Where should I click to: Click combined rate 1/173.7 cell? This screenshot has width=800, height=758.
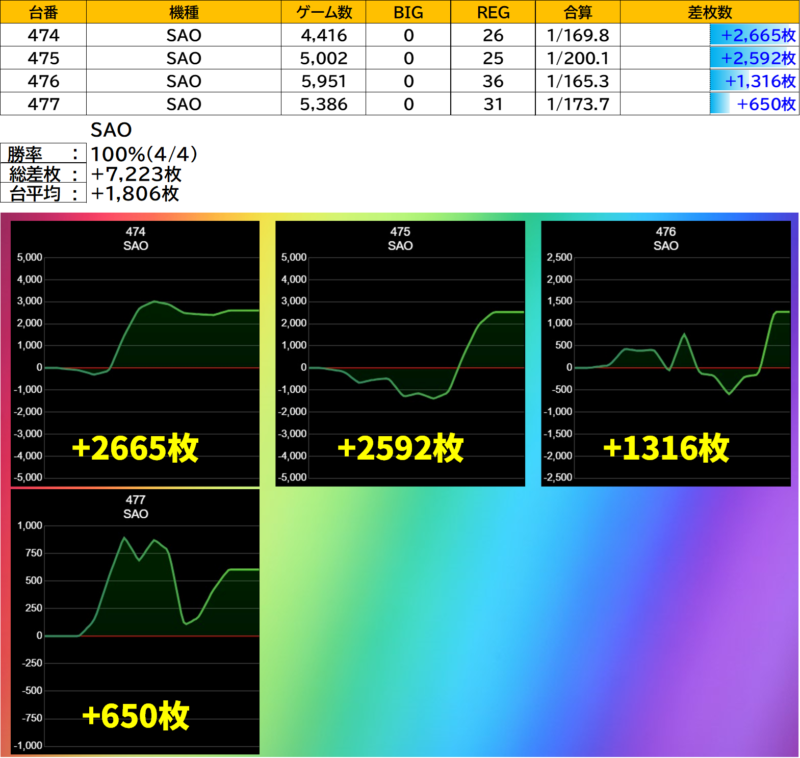point(578,104)
